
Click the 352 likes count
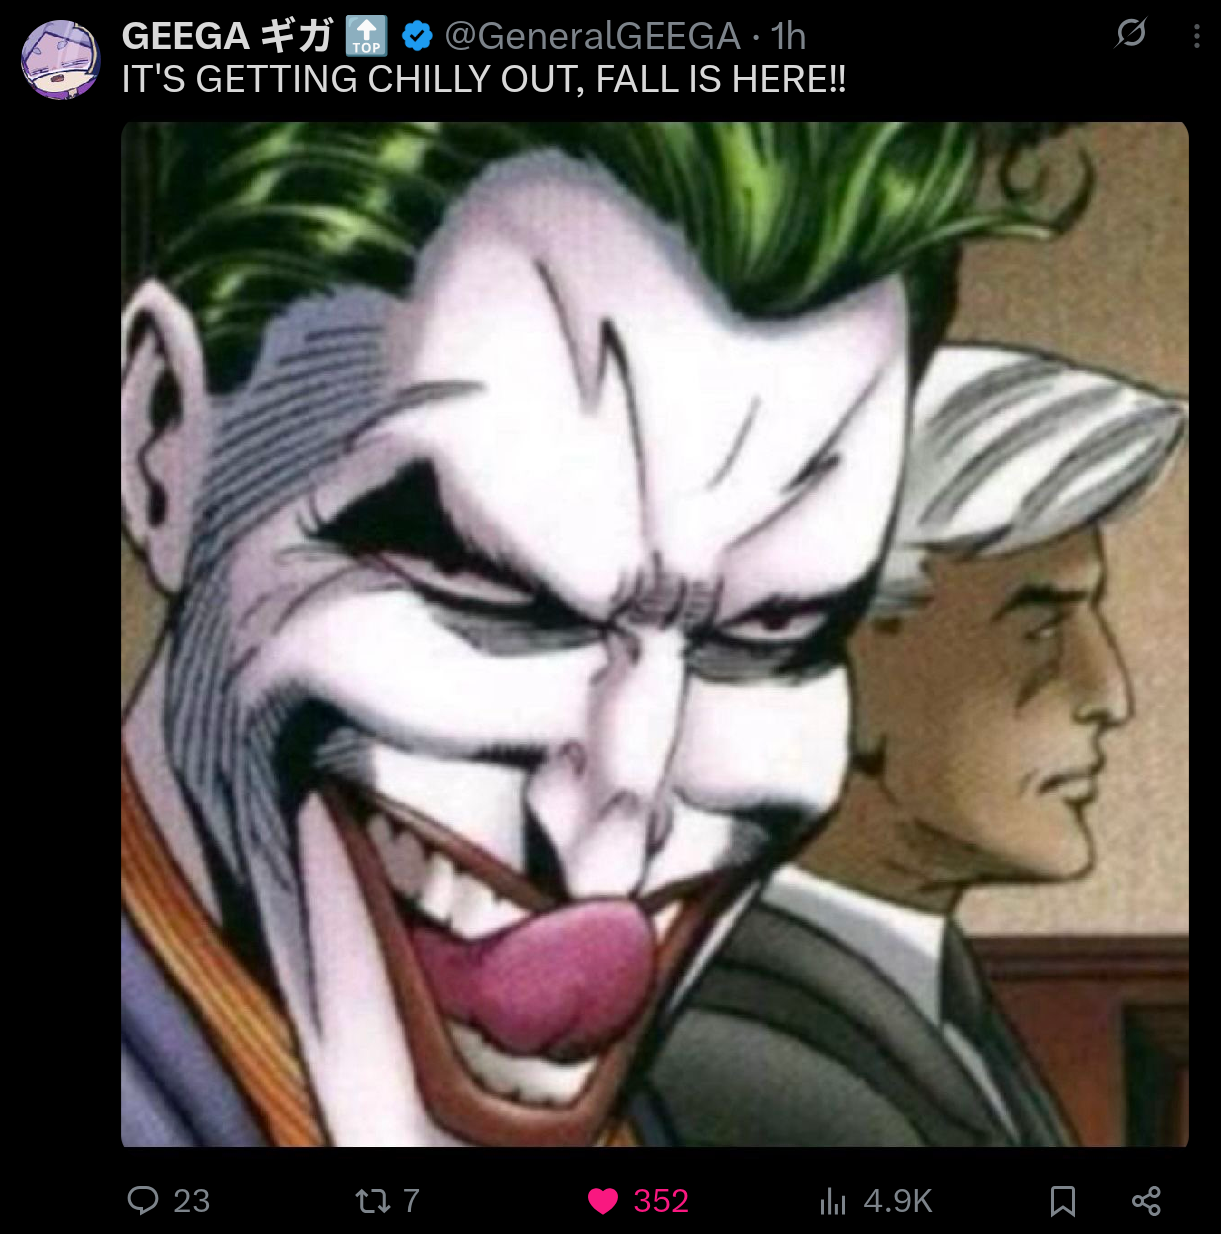[661, 1200]
